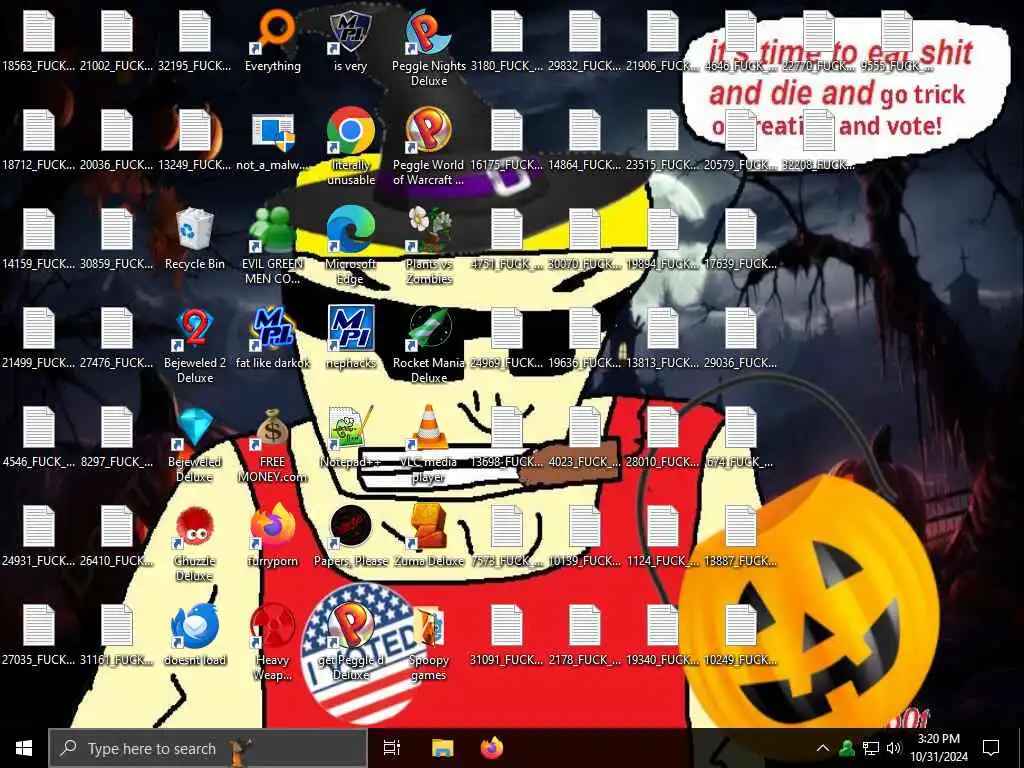Select the 21499_FUCK... file
The image size is (1024, 768).
click(x=39, y=338)
